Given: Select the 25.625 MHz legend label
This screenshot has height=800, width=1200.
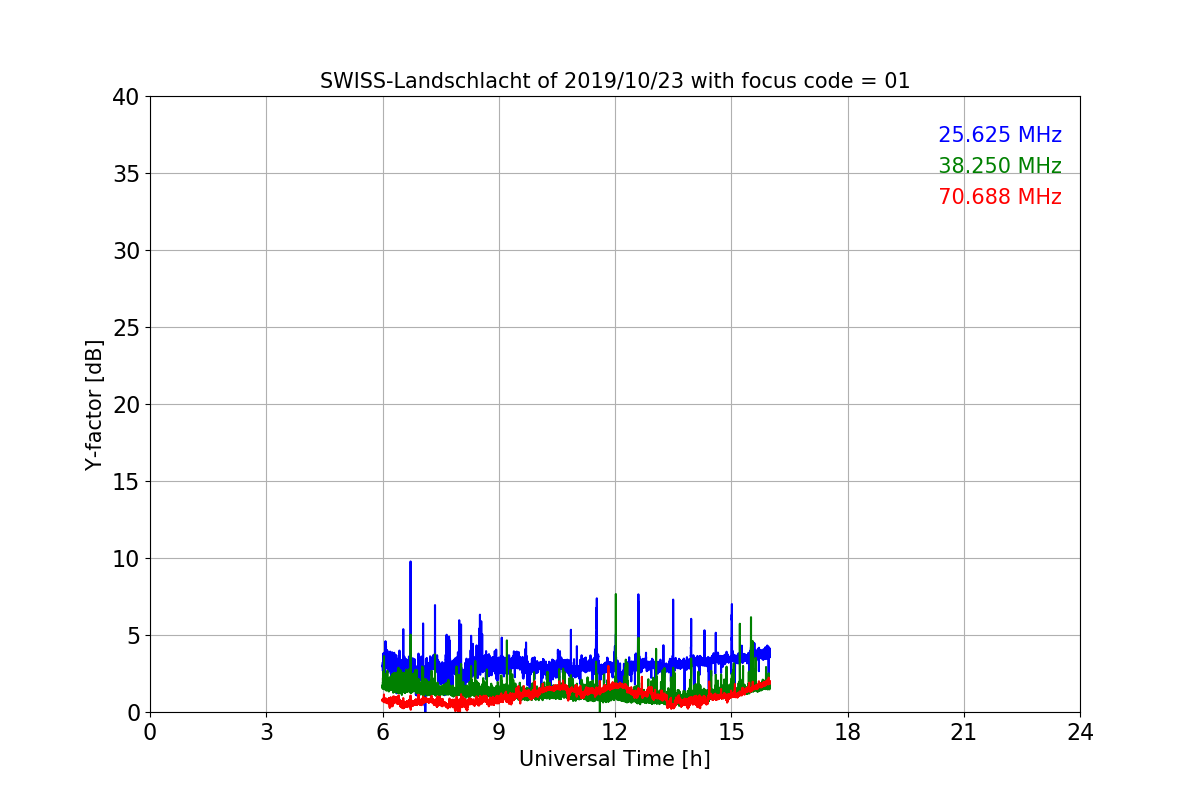Looking at the screenshot, I should click(x=1000, y=135).
